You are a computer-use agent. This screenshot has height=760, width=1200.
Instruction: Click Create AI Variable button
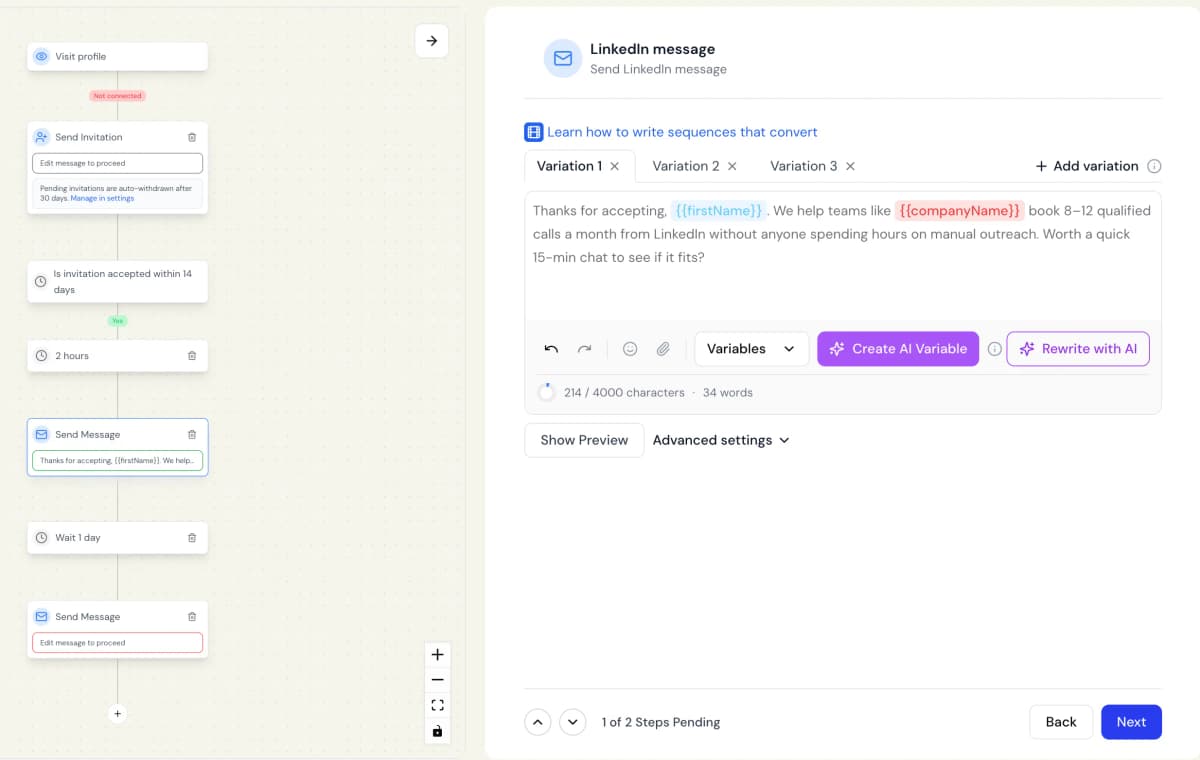(x=898, y=349)
